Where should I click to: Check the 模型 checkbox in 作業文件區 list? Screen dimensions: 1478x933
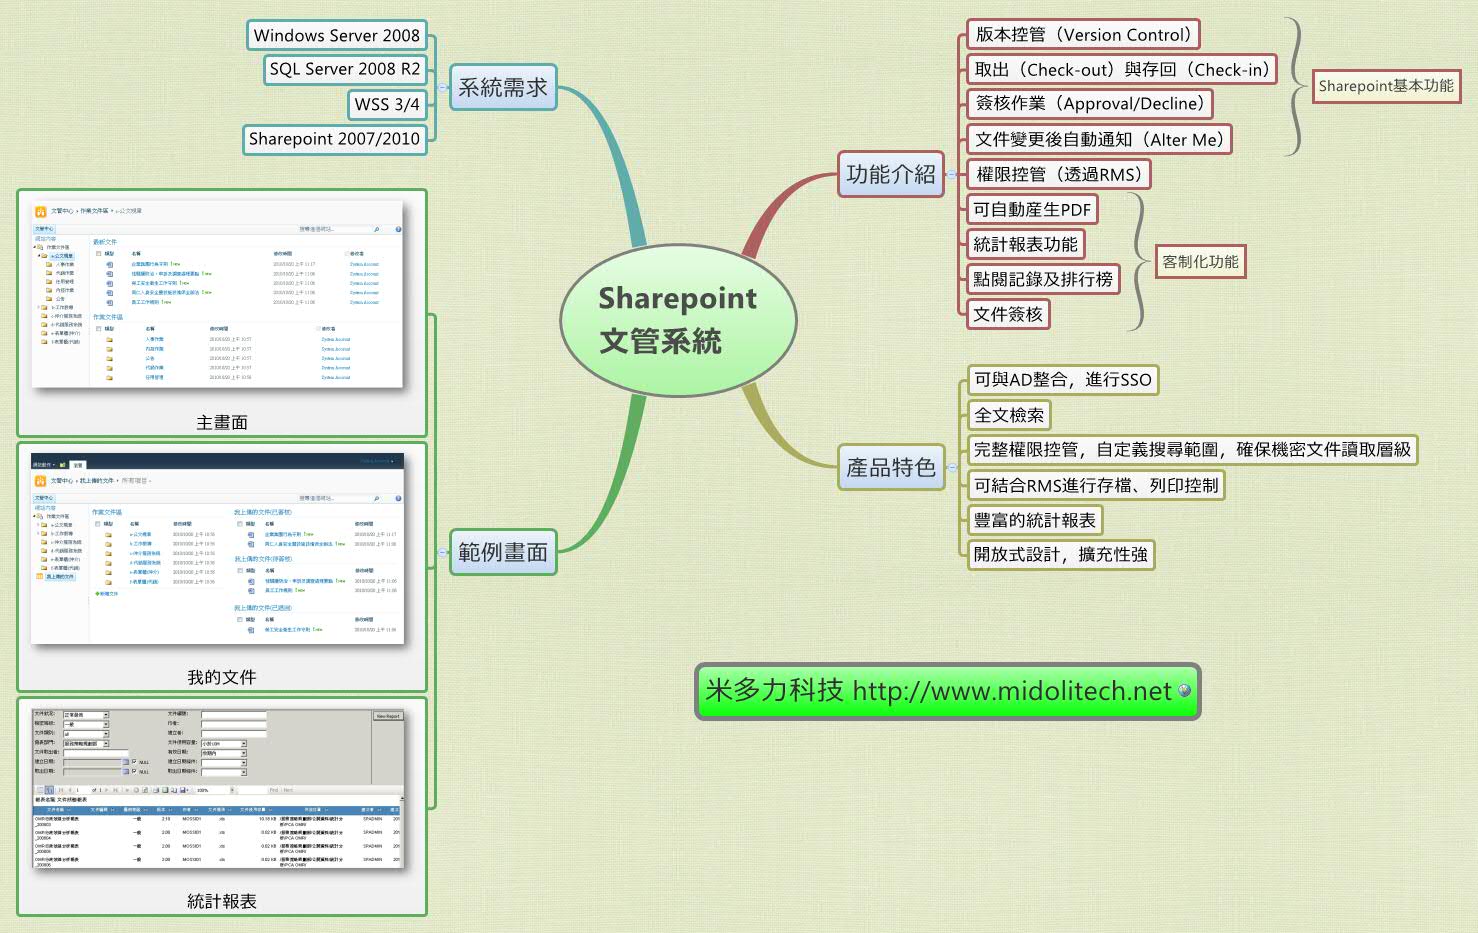click(x=98, y=329)
